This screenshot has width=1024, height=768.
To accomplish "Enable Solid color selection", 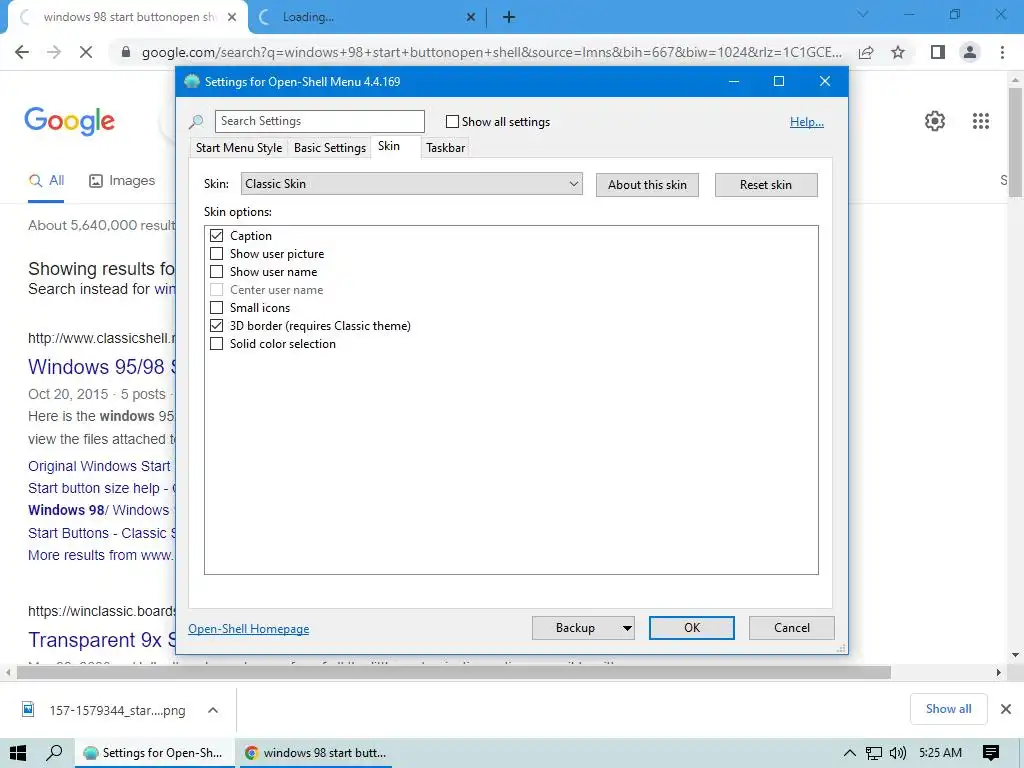I will (216, 344).
